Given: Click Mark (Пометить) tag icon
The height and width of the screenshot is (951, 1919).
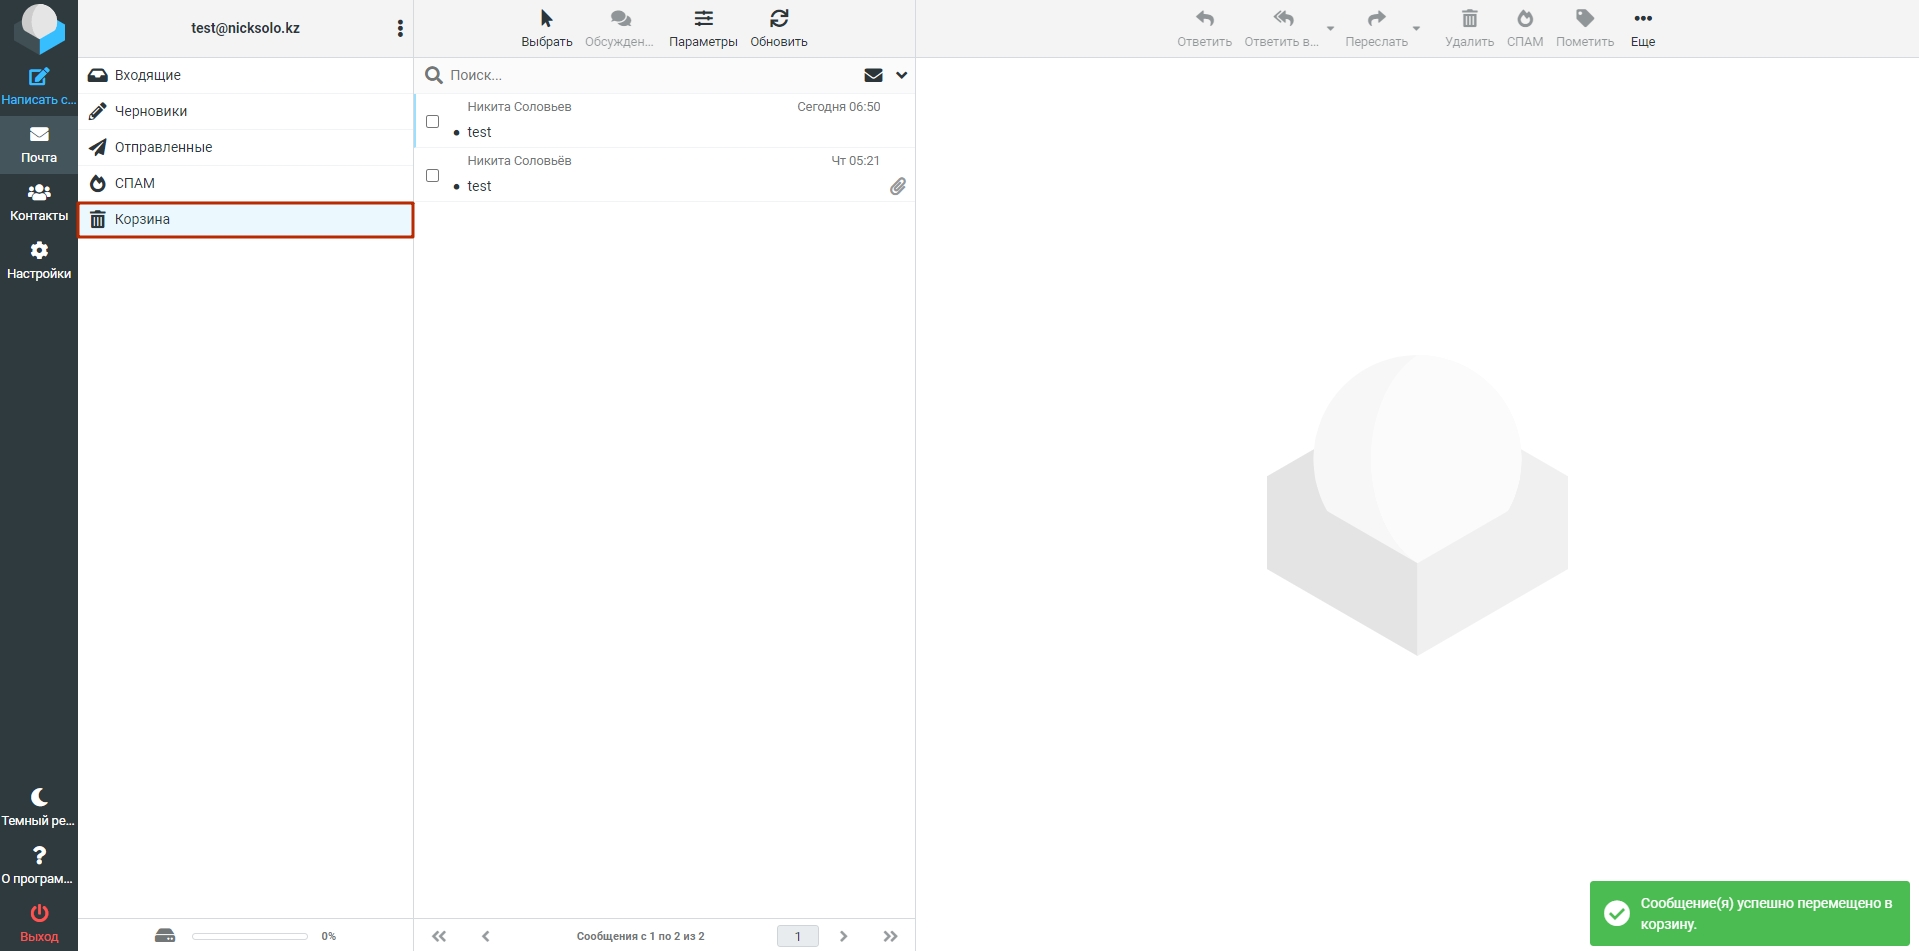Looking at the screenshot, I should (x=1585, y=28).
